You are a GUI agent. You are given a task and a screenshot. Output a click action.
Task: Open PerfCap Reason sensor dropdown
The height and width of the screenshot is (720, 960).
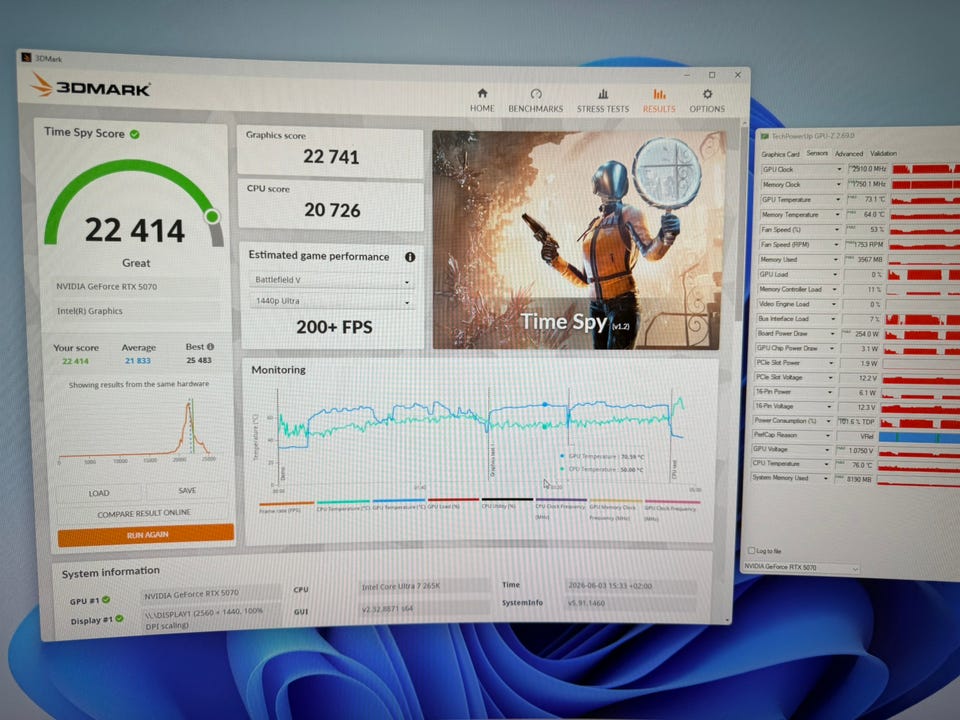point(828,435)
